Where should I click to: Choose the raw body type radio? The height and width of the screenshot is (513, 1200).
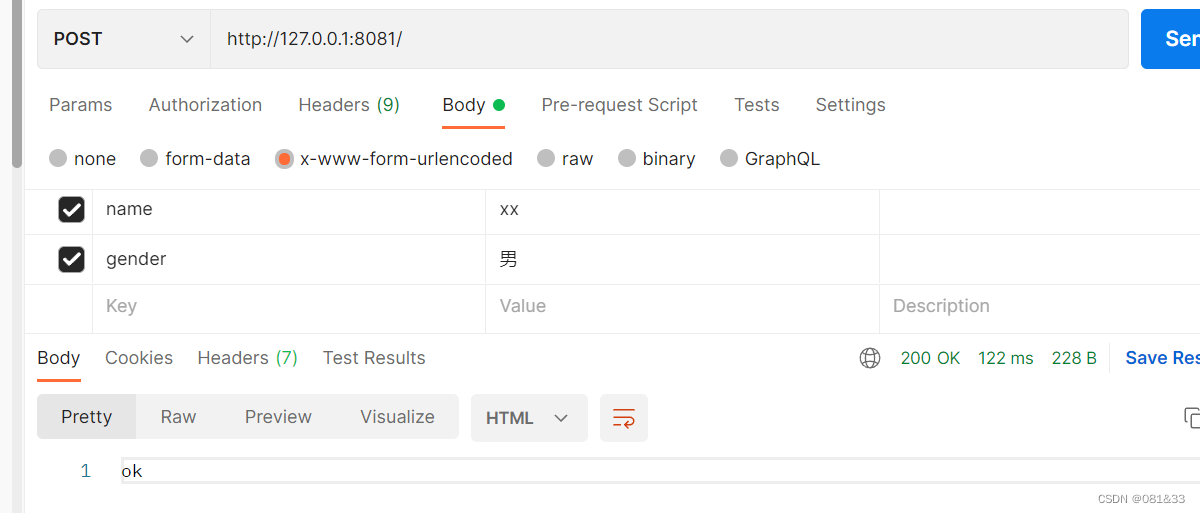[x=546, y=158]
